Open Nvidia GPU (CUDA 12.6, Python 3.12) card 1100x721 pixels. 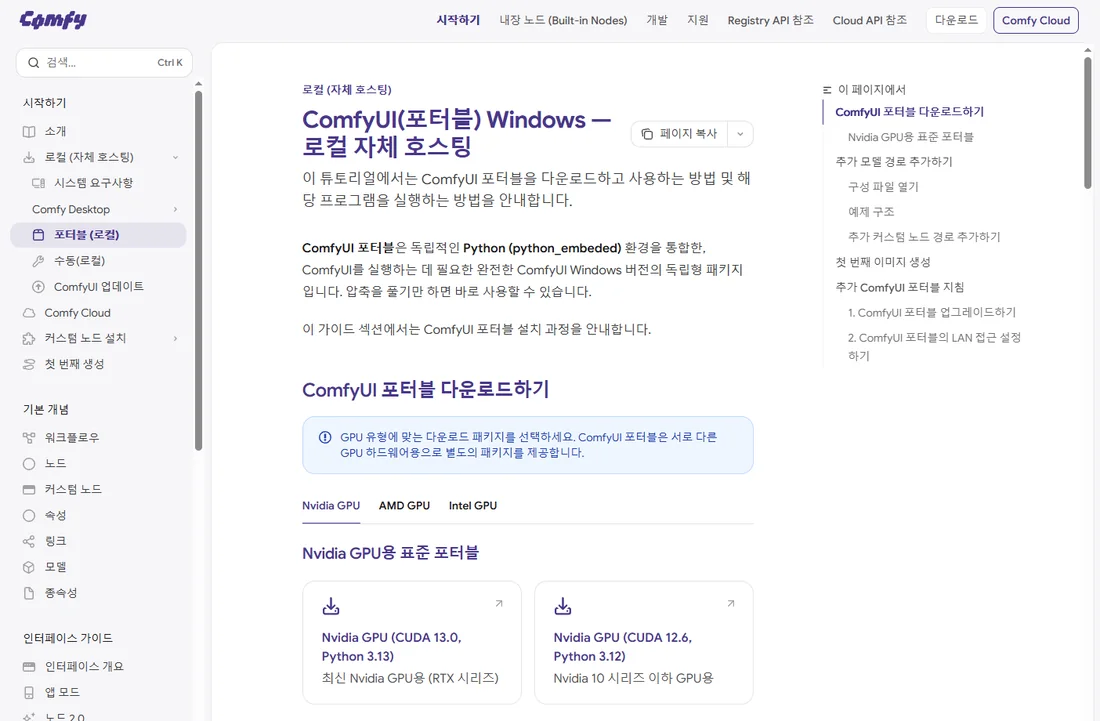(x=643, y=642)
